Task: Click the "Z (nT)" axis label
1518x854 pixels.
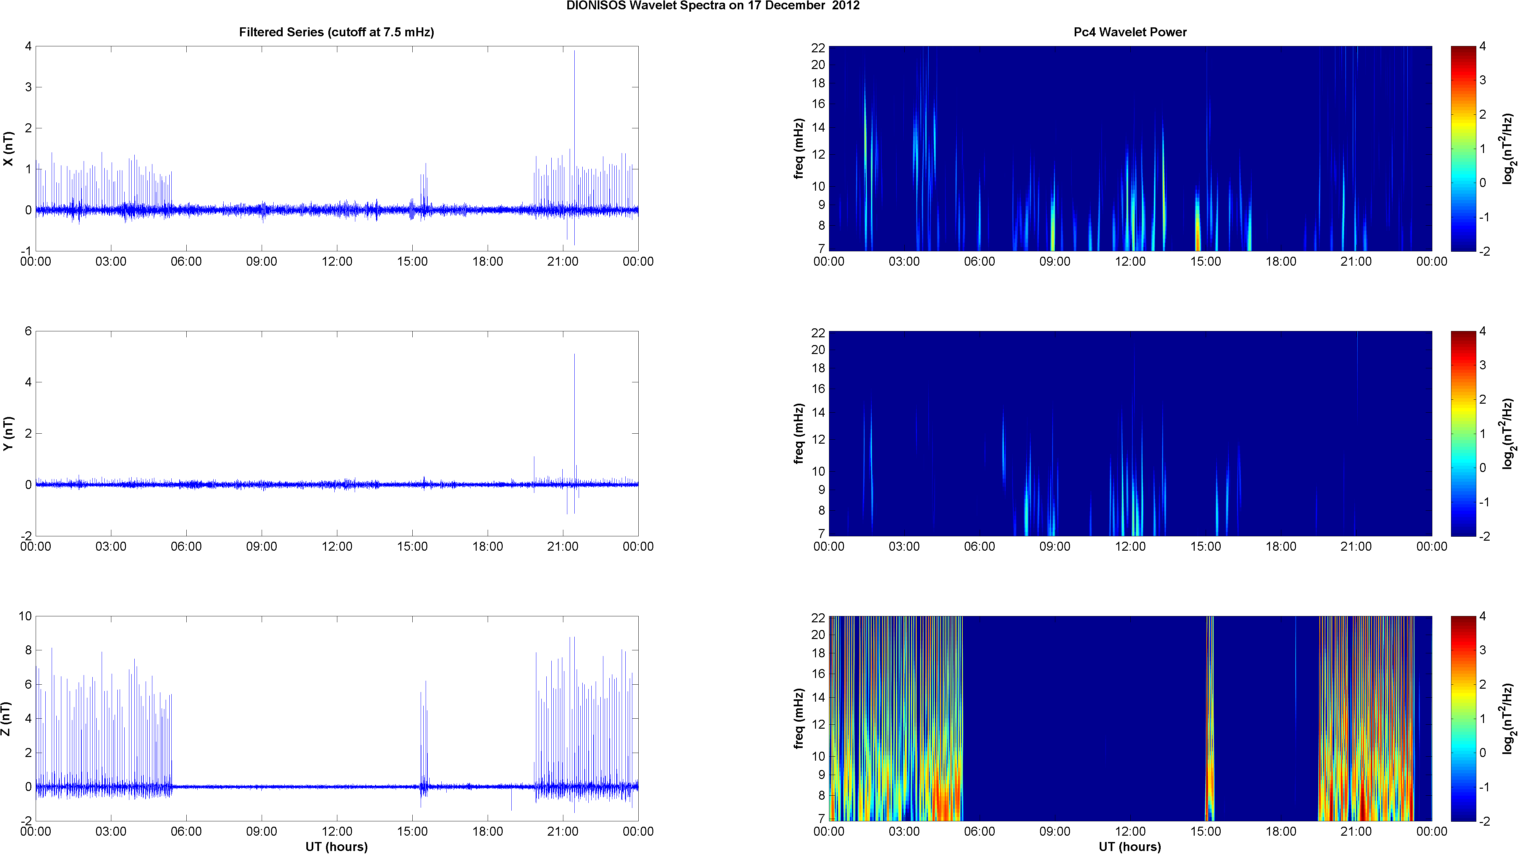Action: [8, 718]
